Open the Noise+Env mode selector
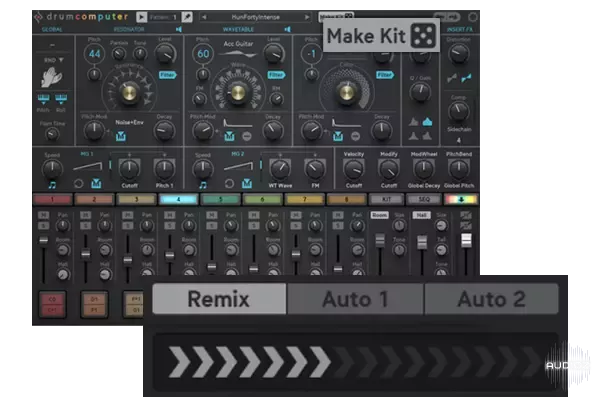Image resolution: width=600 pixels, height=400 pixels. tap(129, 122)
